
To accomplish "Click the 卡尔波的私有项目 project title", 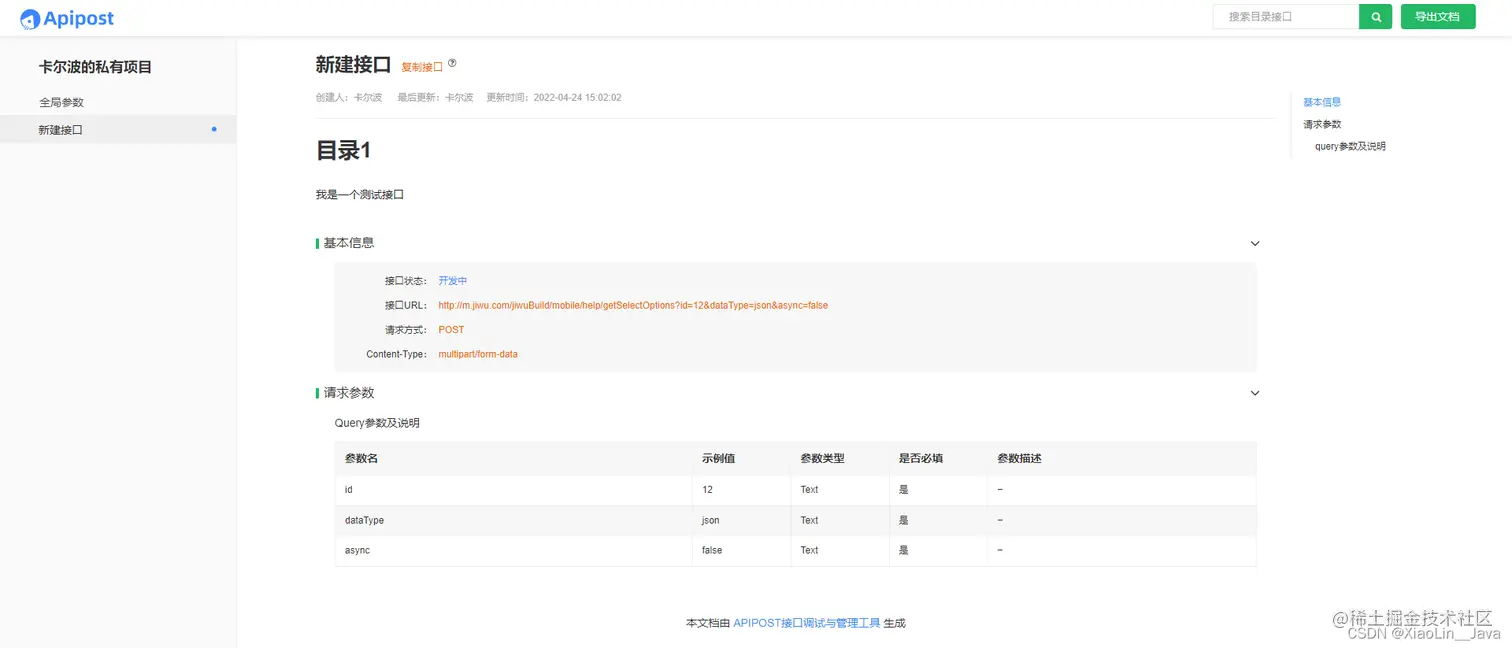I will [x=95, y=67].
